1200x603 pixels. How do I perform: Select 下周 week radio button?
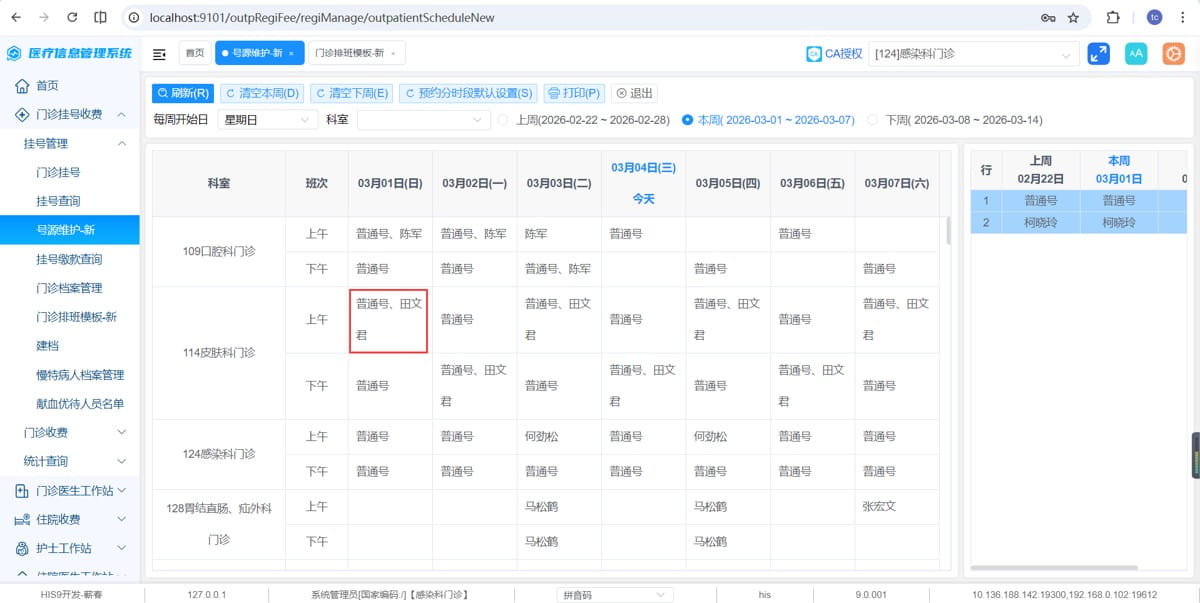pyautogui.click(x=873, y=120)
